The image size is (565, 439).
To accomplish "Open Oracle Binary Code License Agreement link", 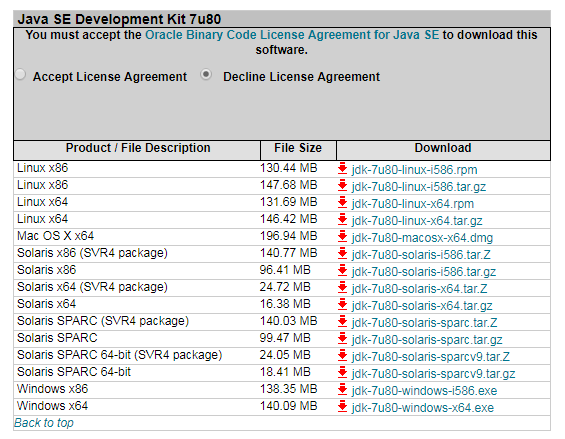I will pos(292,35).
